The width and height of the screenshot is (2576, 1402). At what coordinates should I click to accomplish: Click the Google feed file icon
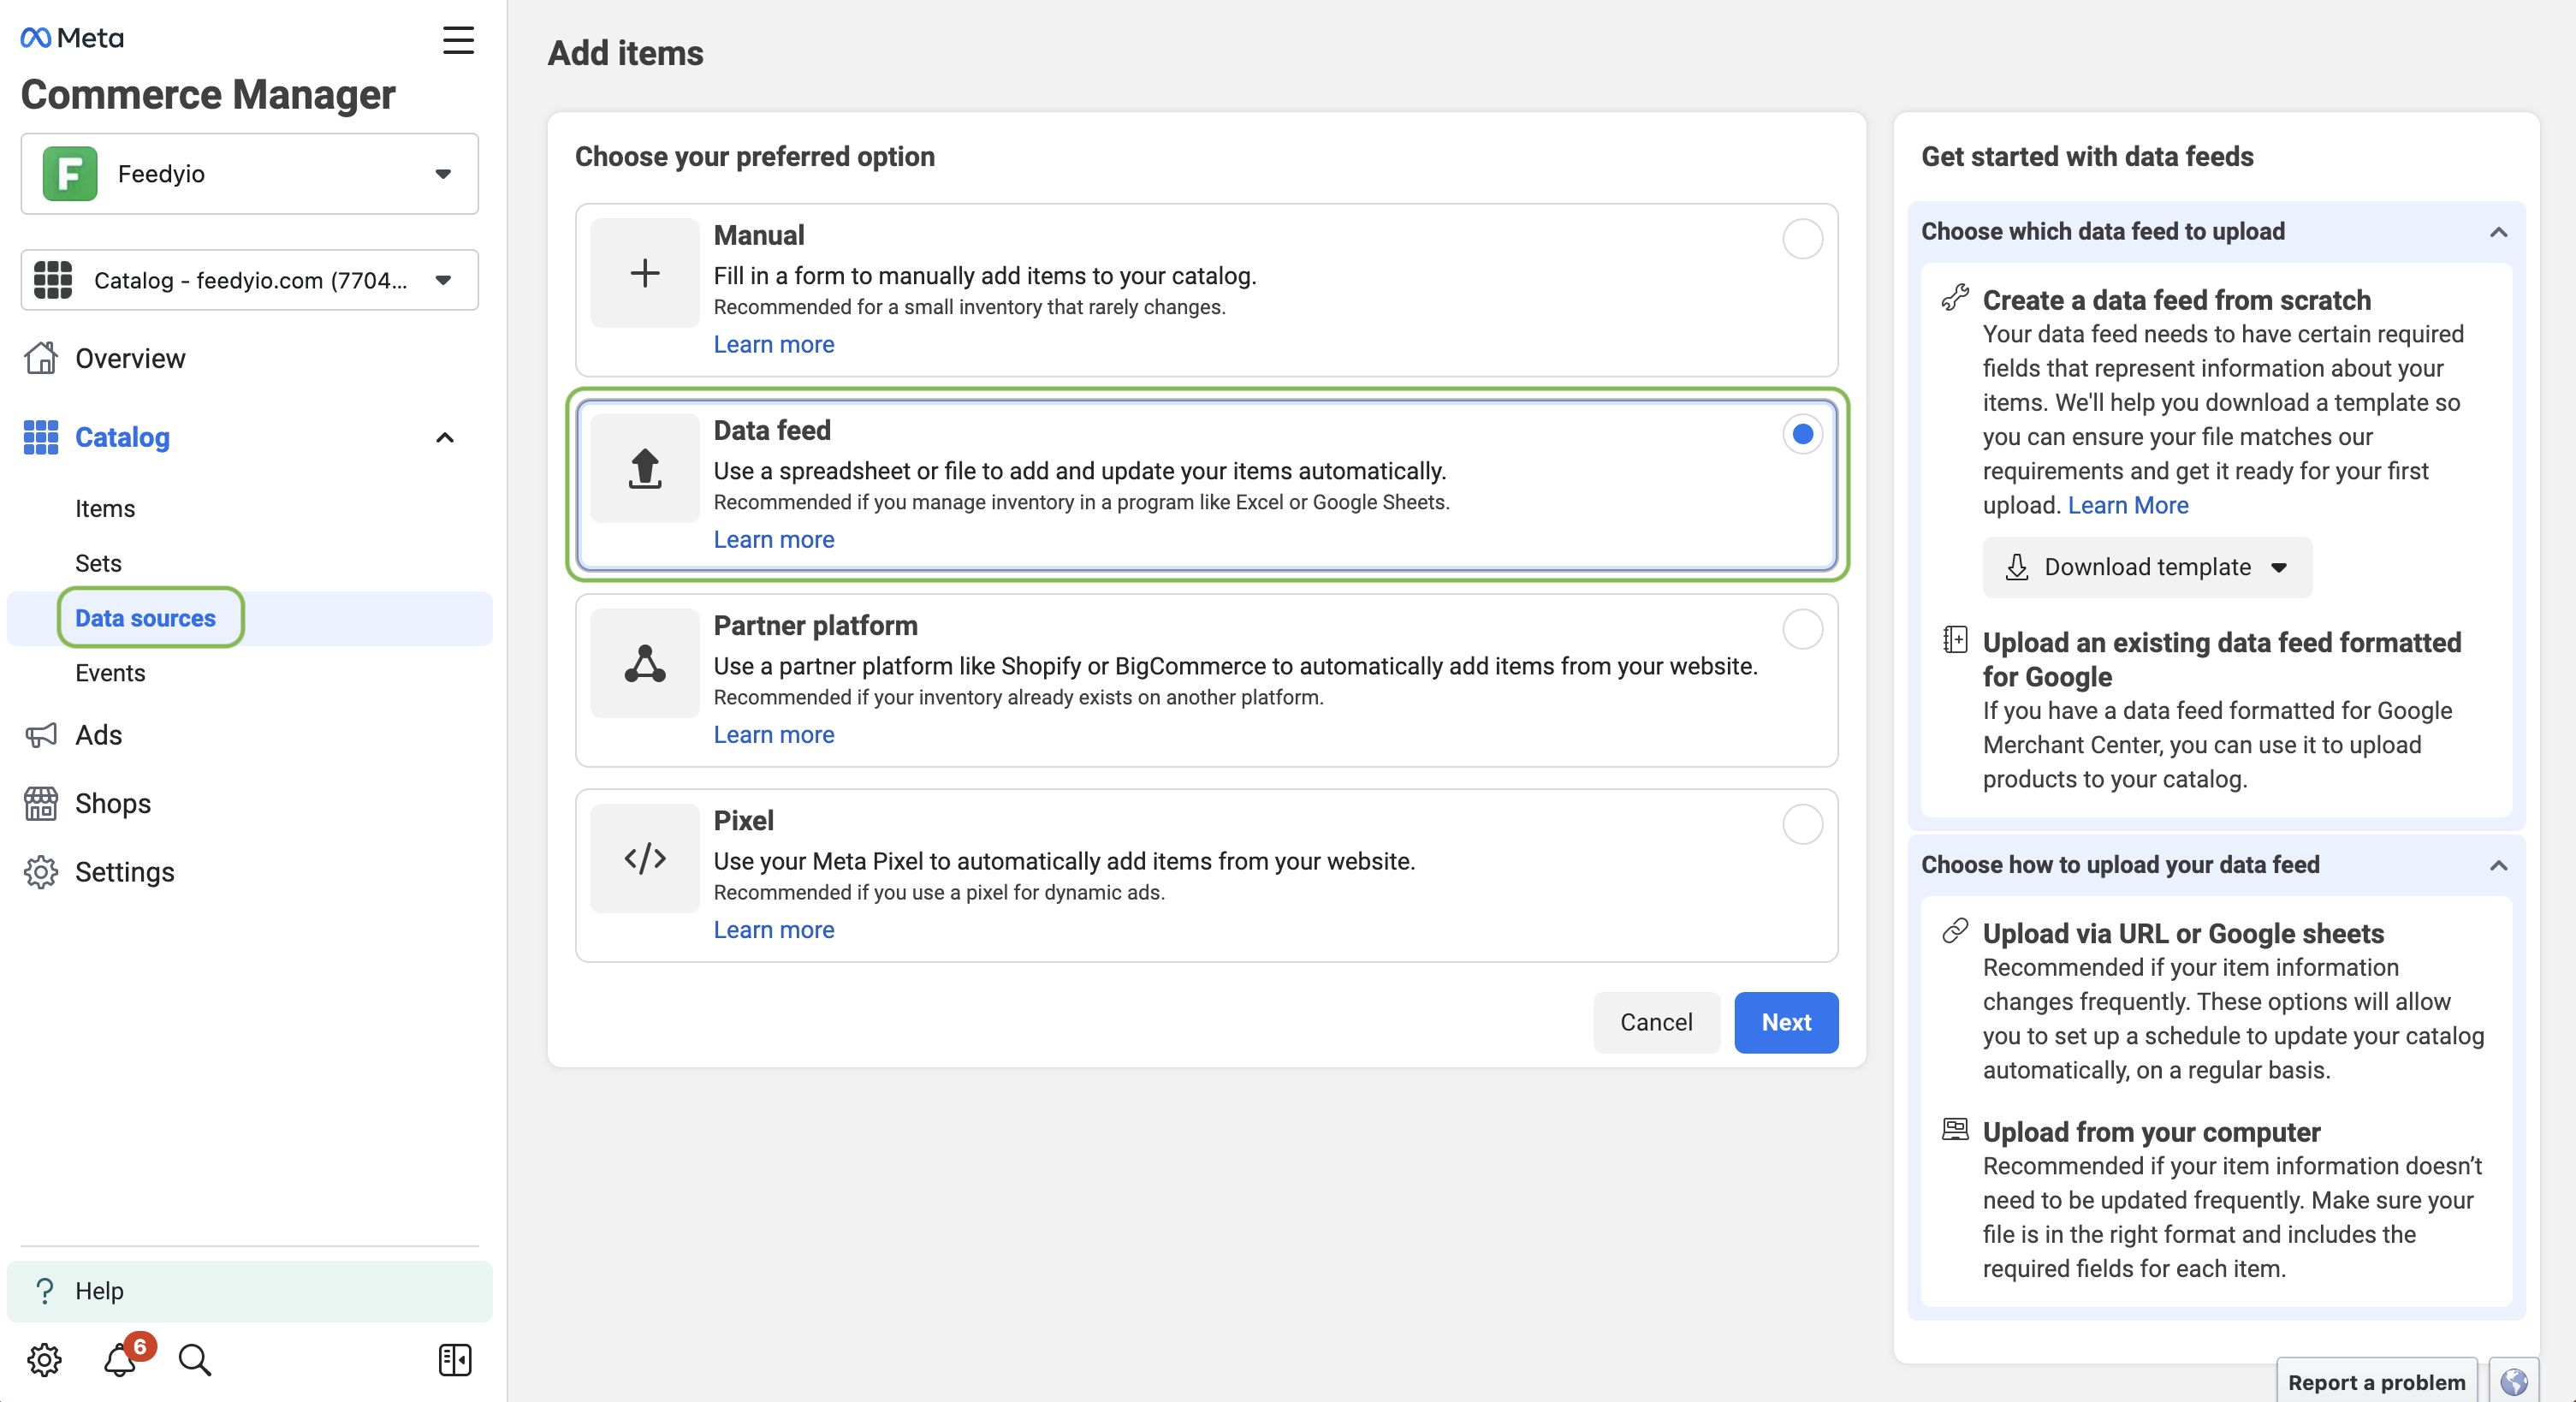click(1955, 639)
